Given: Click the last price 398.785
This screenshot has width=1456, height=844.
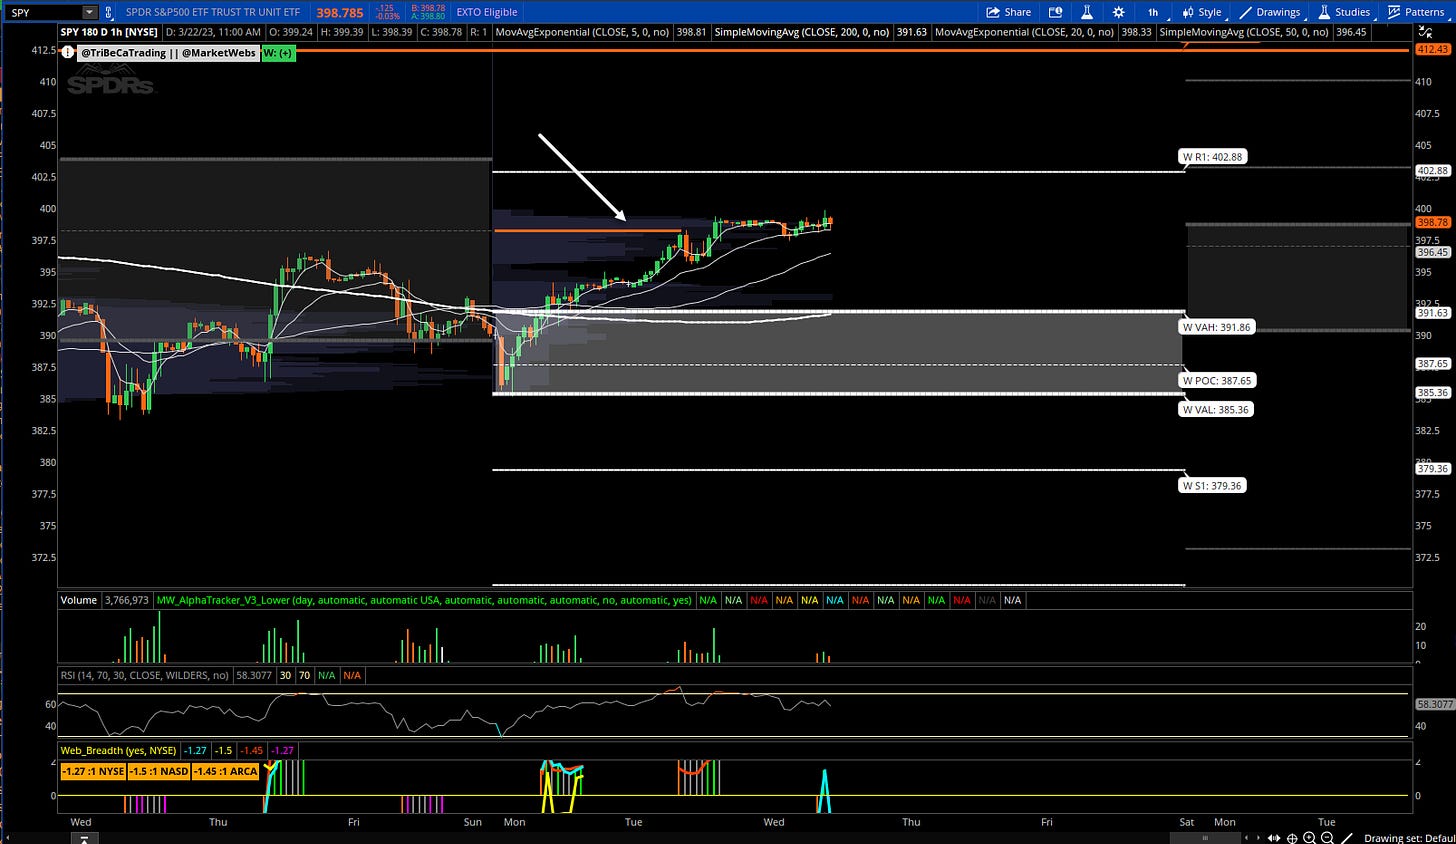Looking at the screenshot, I should coord(340,12).
